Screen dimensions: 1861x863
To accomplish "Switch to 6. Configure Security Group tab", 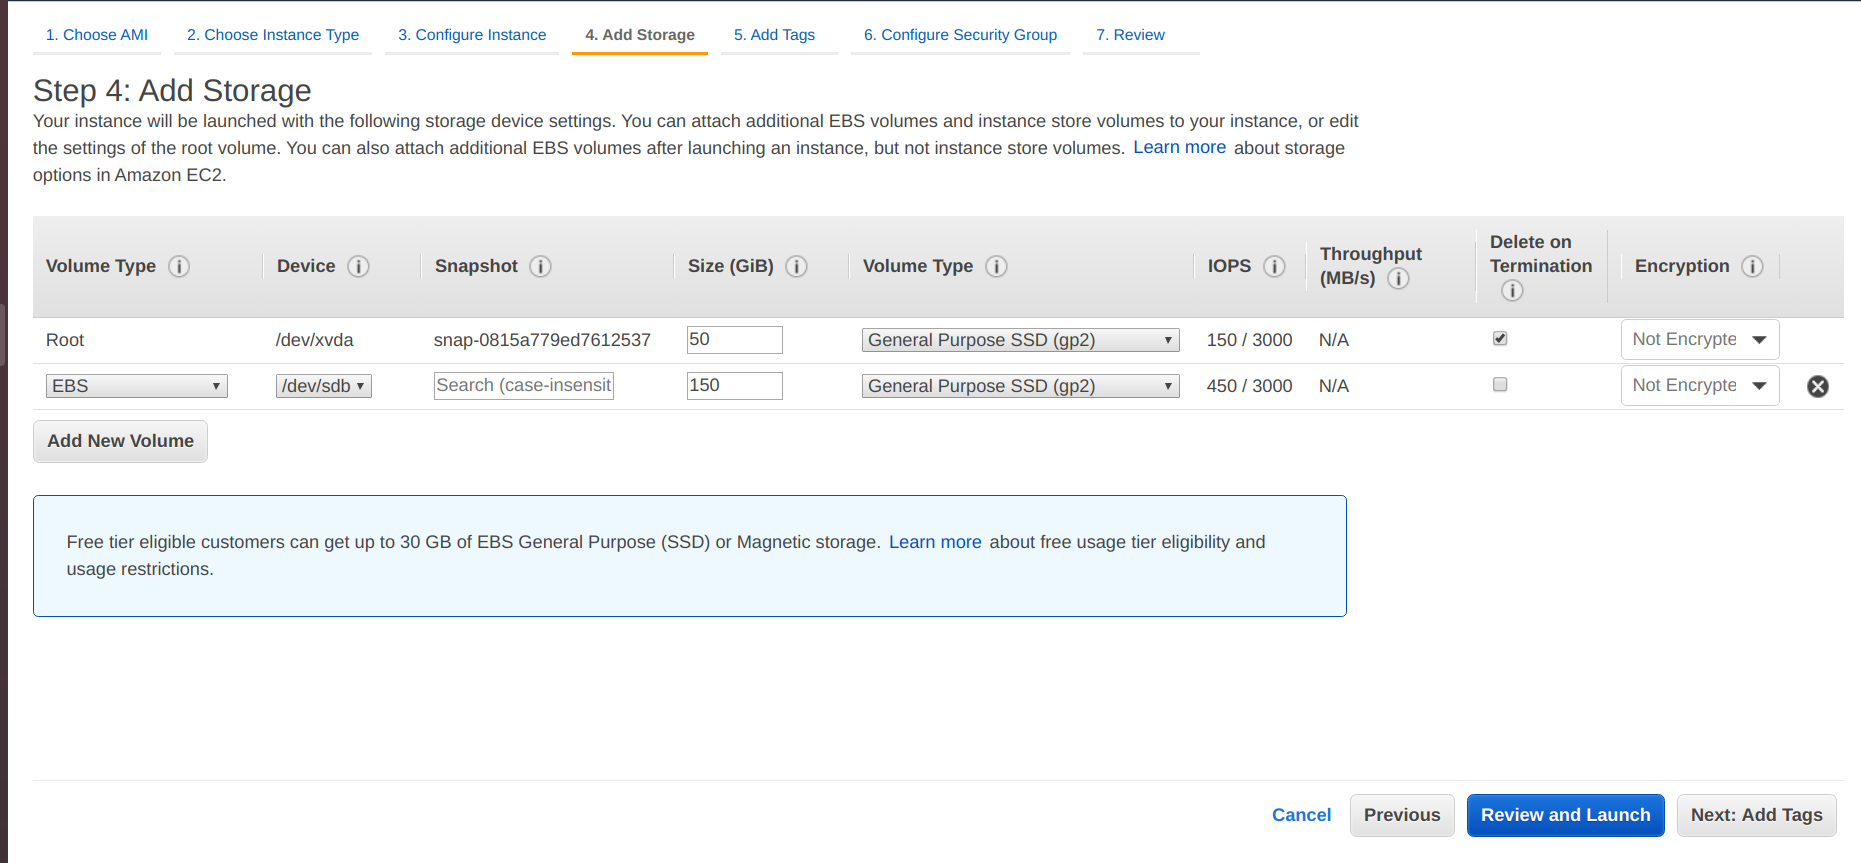I will tap(960, 35).
